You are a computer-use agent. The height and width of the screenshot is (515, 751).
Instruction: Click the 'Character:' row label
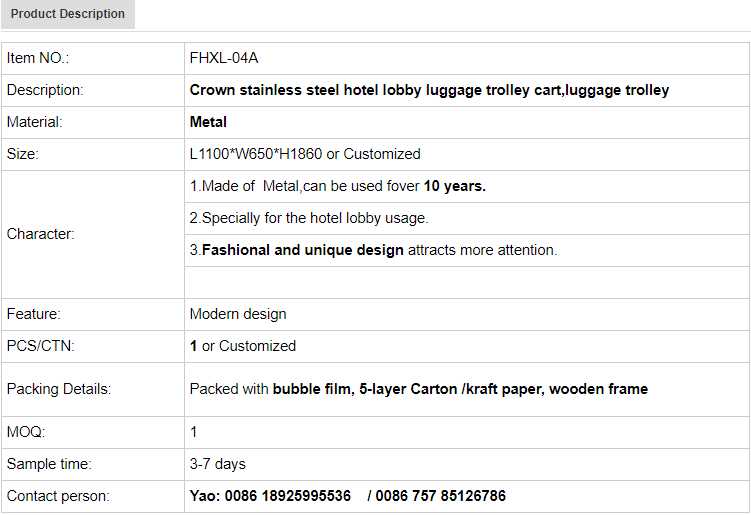pos(41,234)
